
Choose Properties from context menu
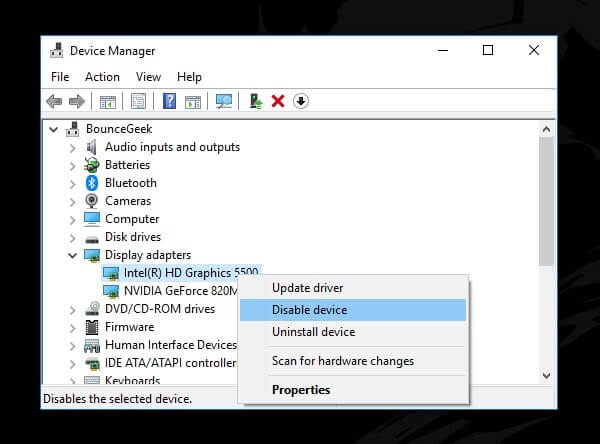(x=353, y=390)
